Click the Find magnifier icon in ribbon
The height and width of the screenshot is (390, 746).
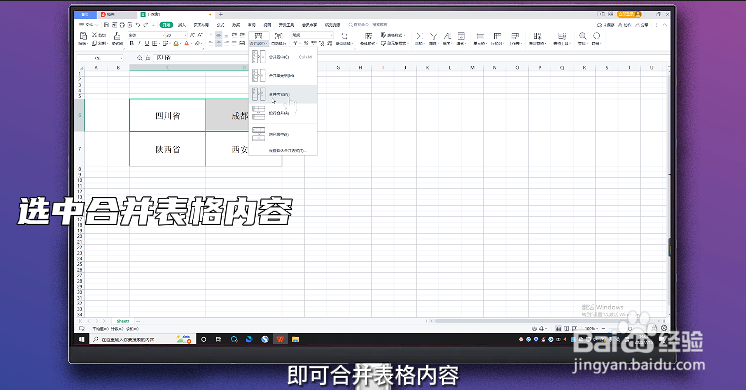[x=583, y=36]
